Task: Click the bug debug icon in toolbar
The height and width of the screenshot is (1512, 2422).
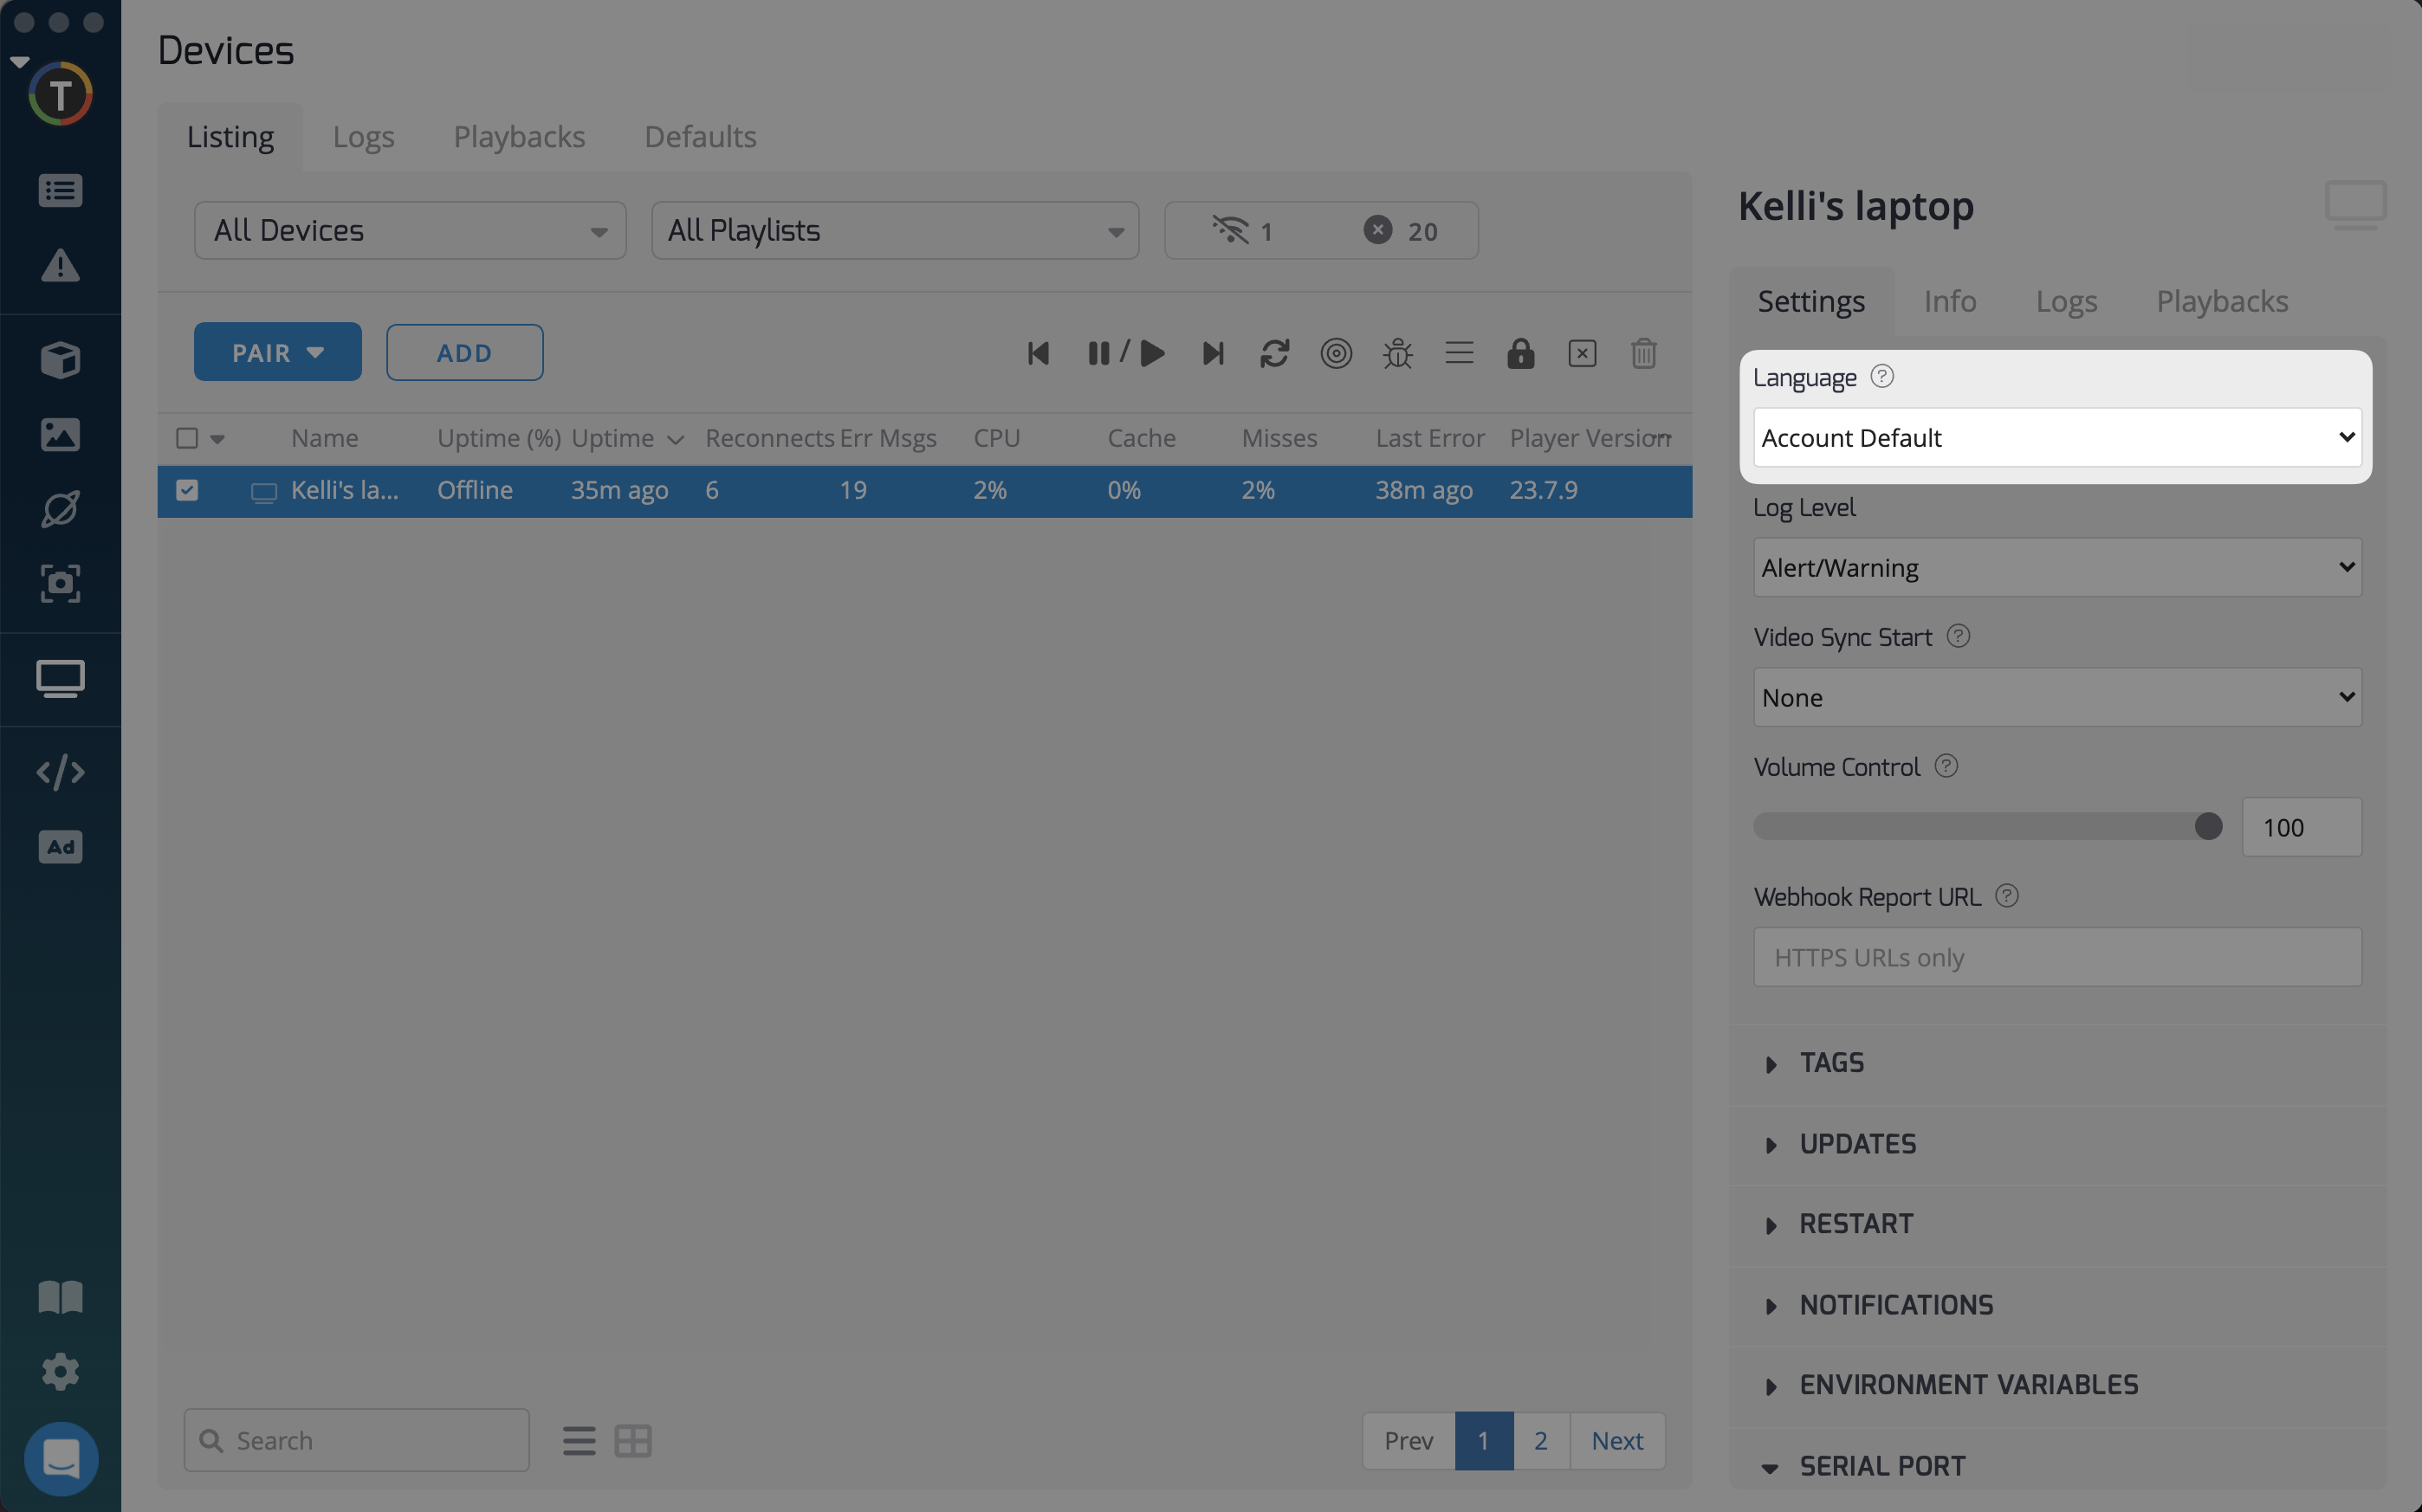Action: click(x=1397, y=353)
